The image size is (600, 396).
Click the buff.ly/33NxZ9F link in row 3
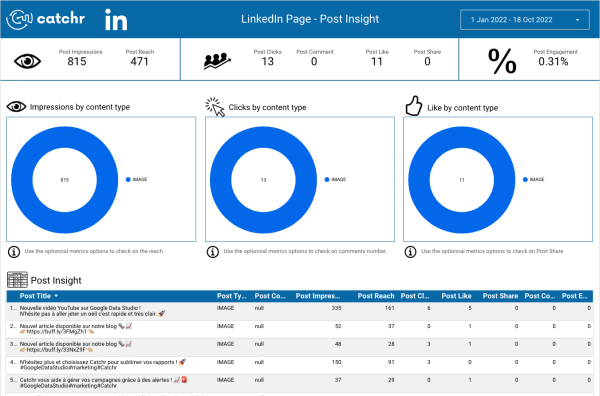(x=56, y=350)
